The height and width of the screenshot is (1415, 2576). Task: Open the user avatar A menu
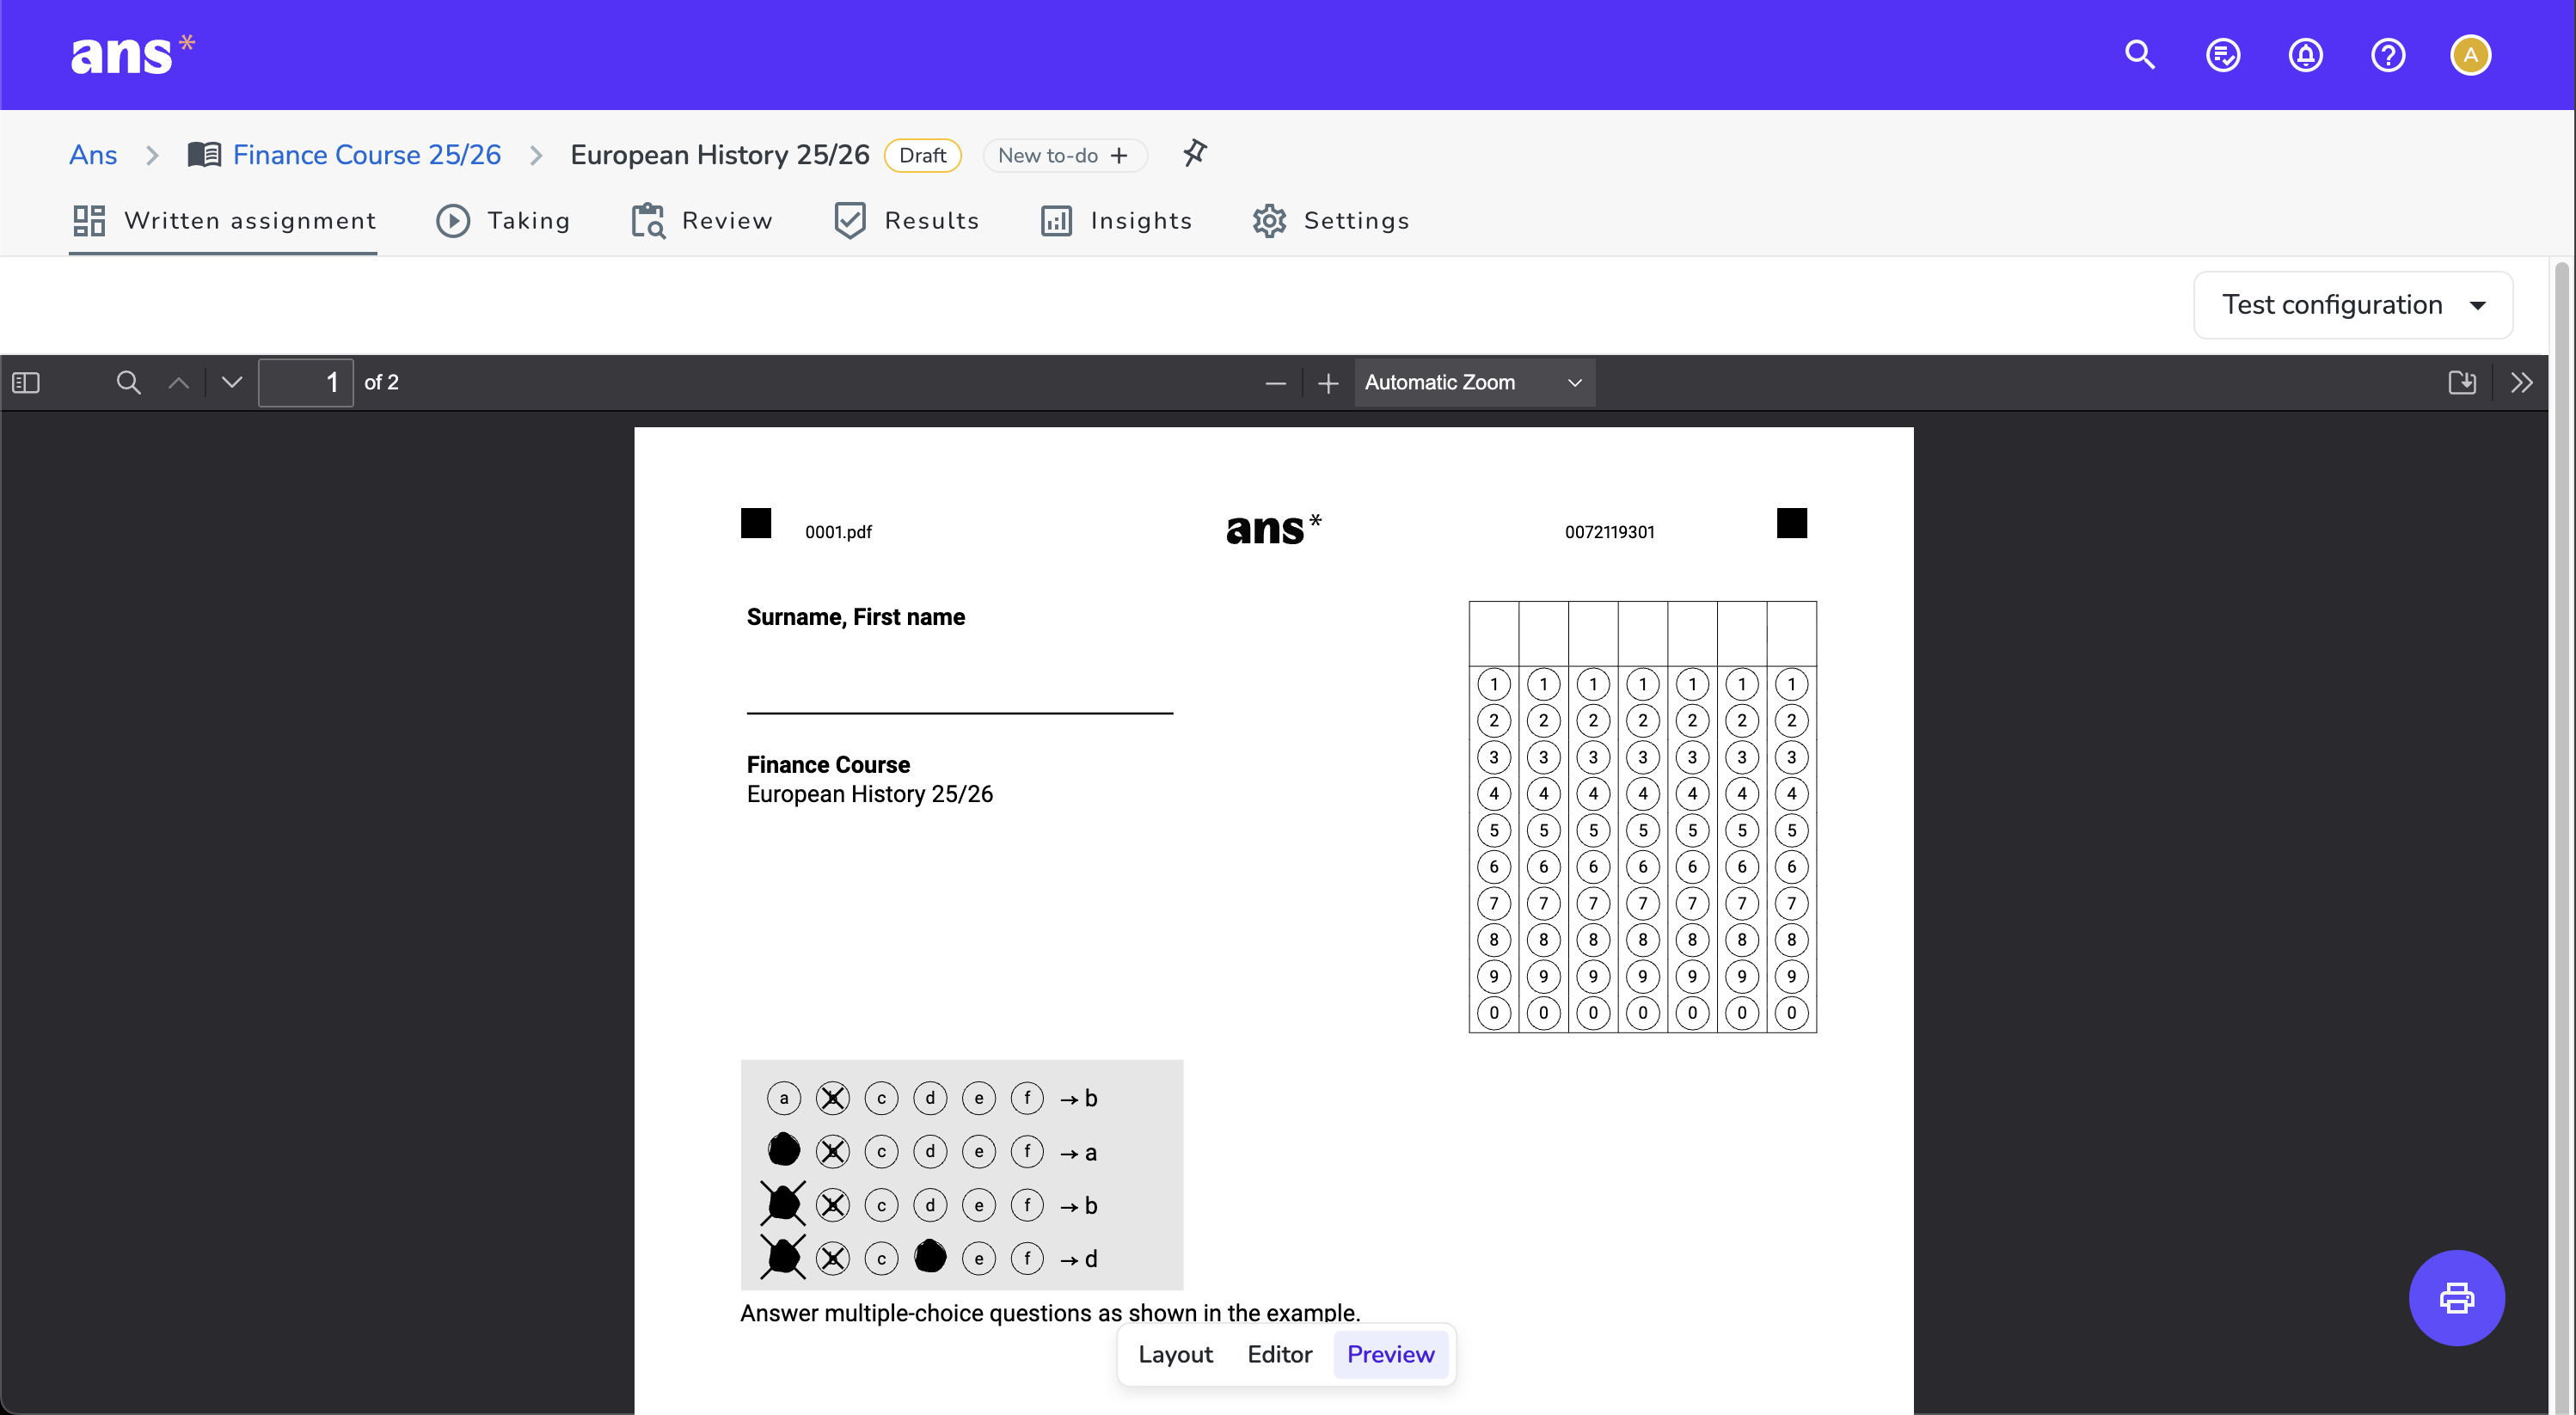[x=2470, y=55]
